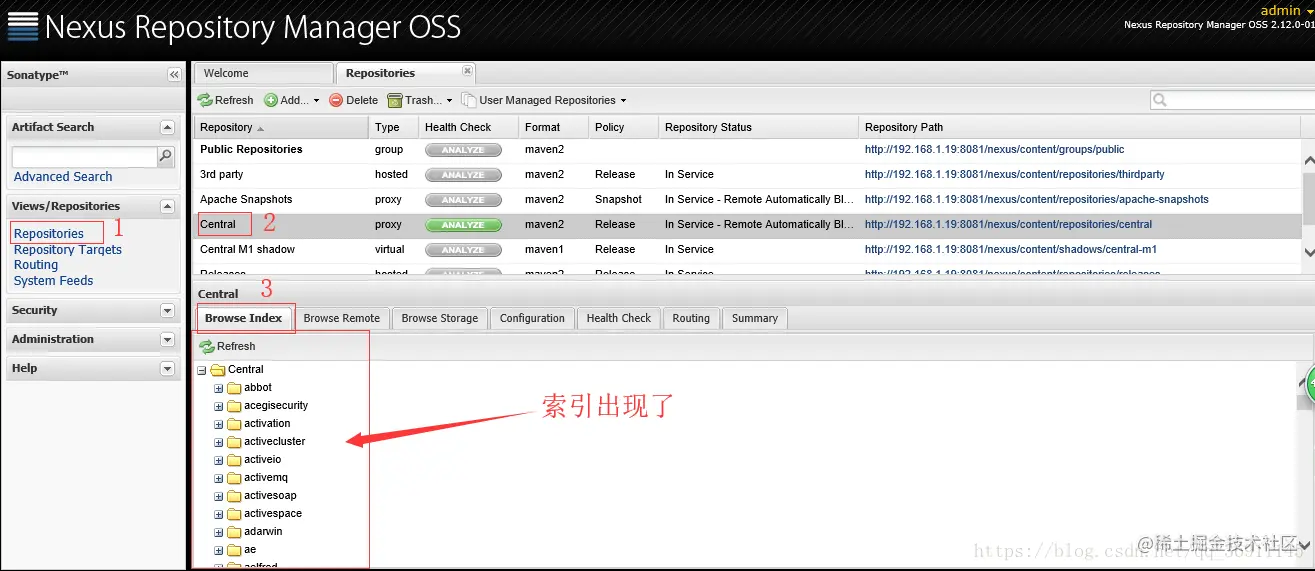
Task: Select the activespace folder
Action: tap(273, 514)
